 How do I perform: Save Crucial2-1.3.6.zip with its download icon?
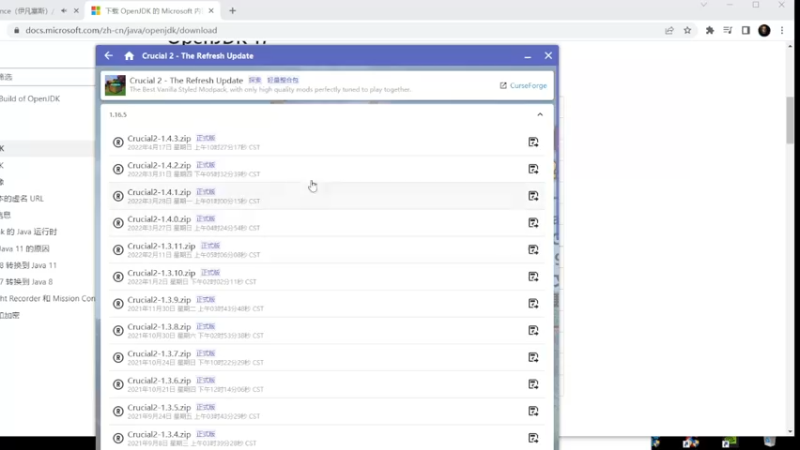pos(533,384)
